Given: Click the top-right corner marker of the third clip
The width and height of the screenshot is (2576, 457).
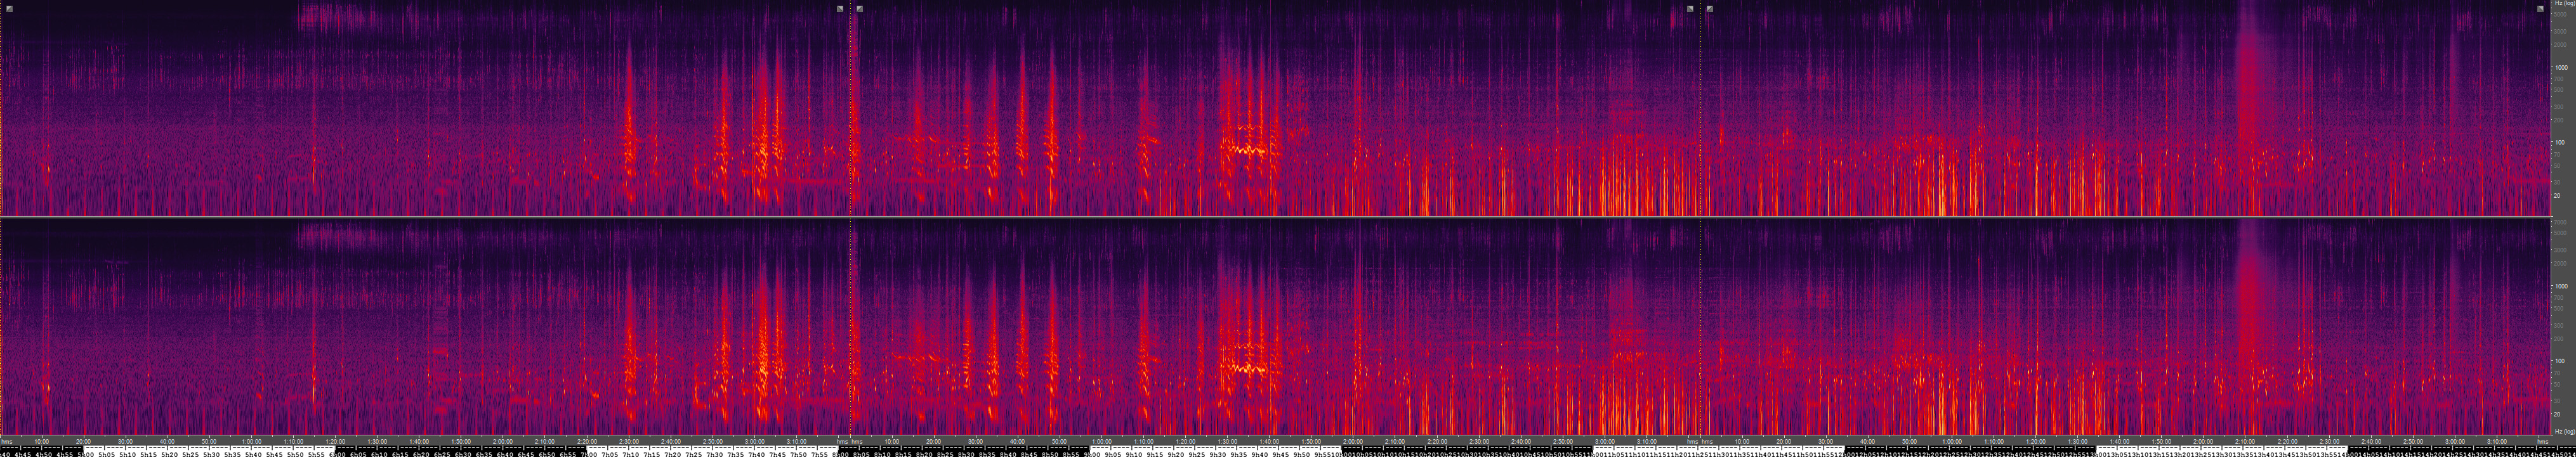Looking at the screenshot, I should pos(2541,9).
